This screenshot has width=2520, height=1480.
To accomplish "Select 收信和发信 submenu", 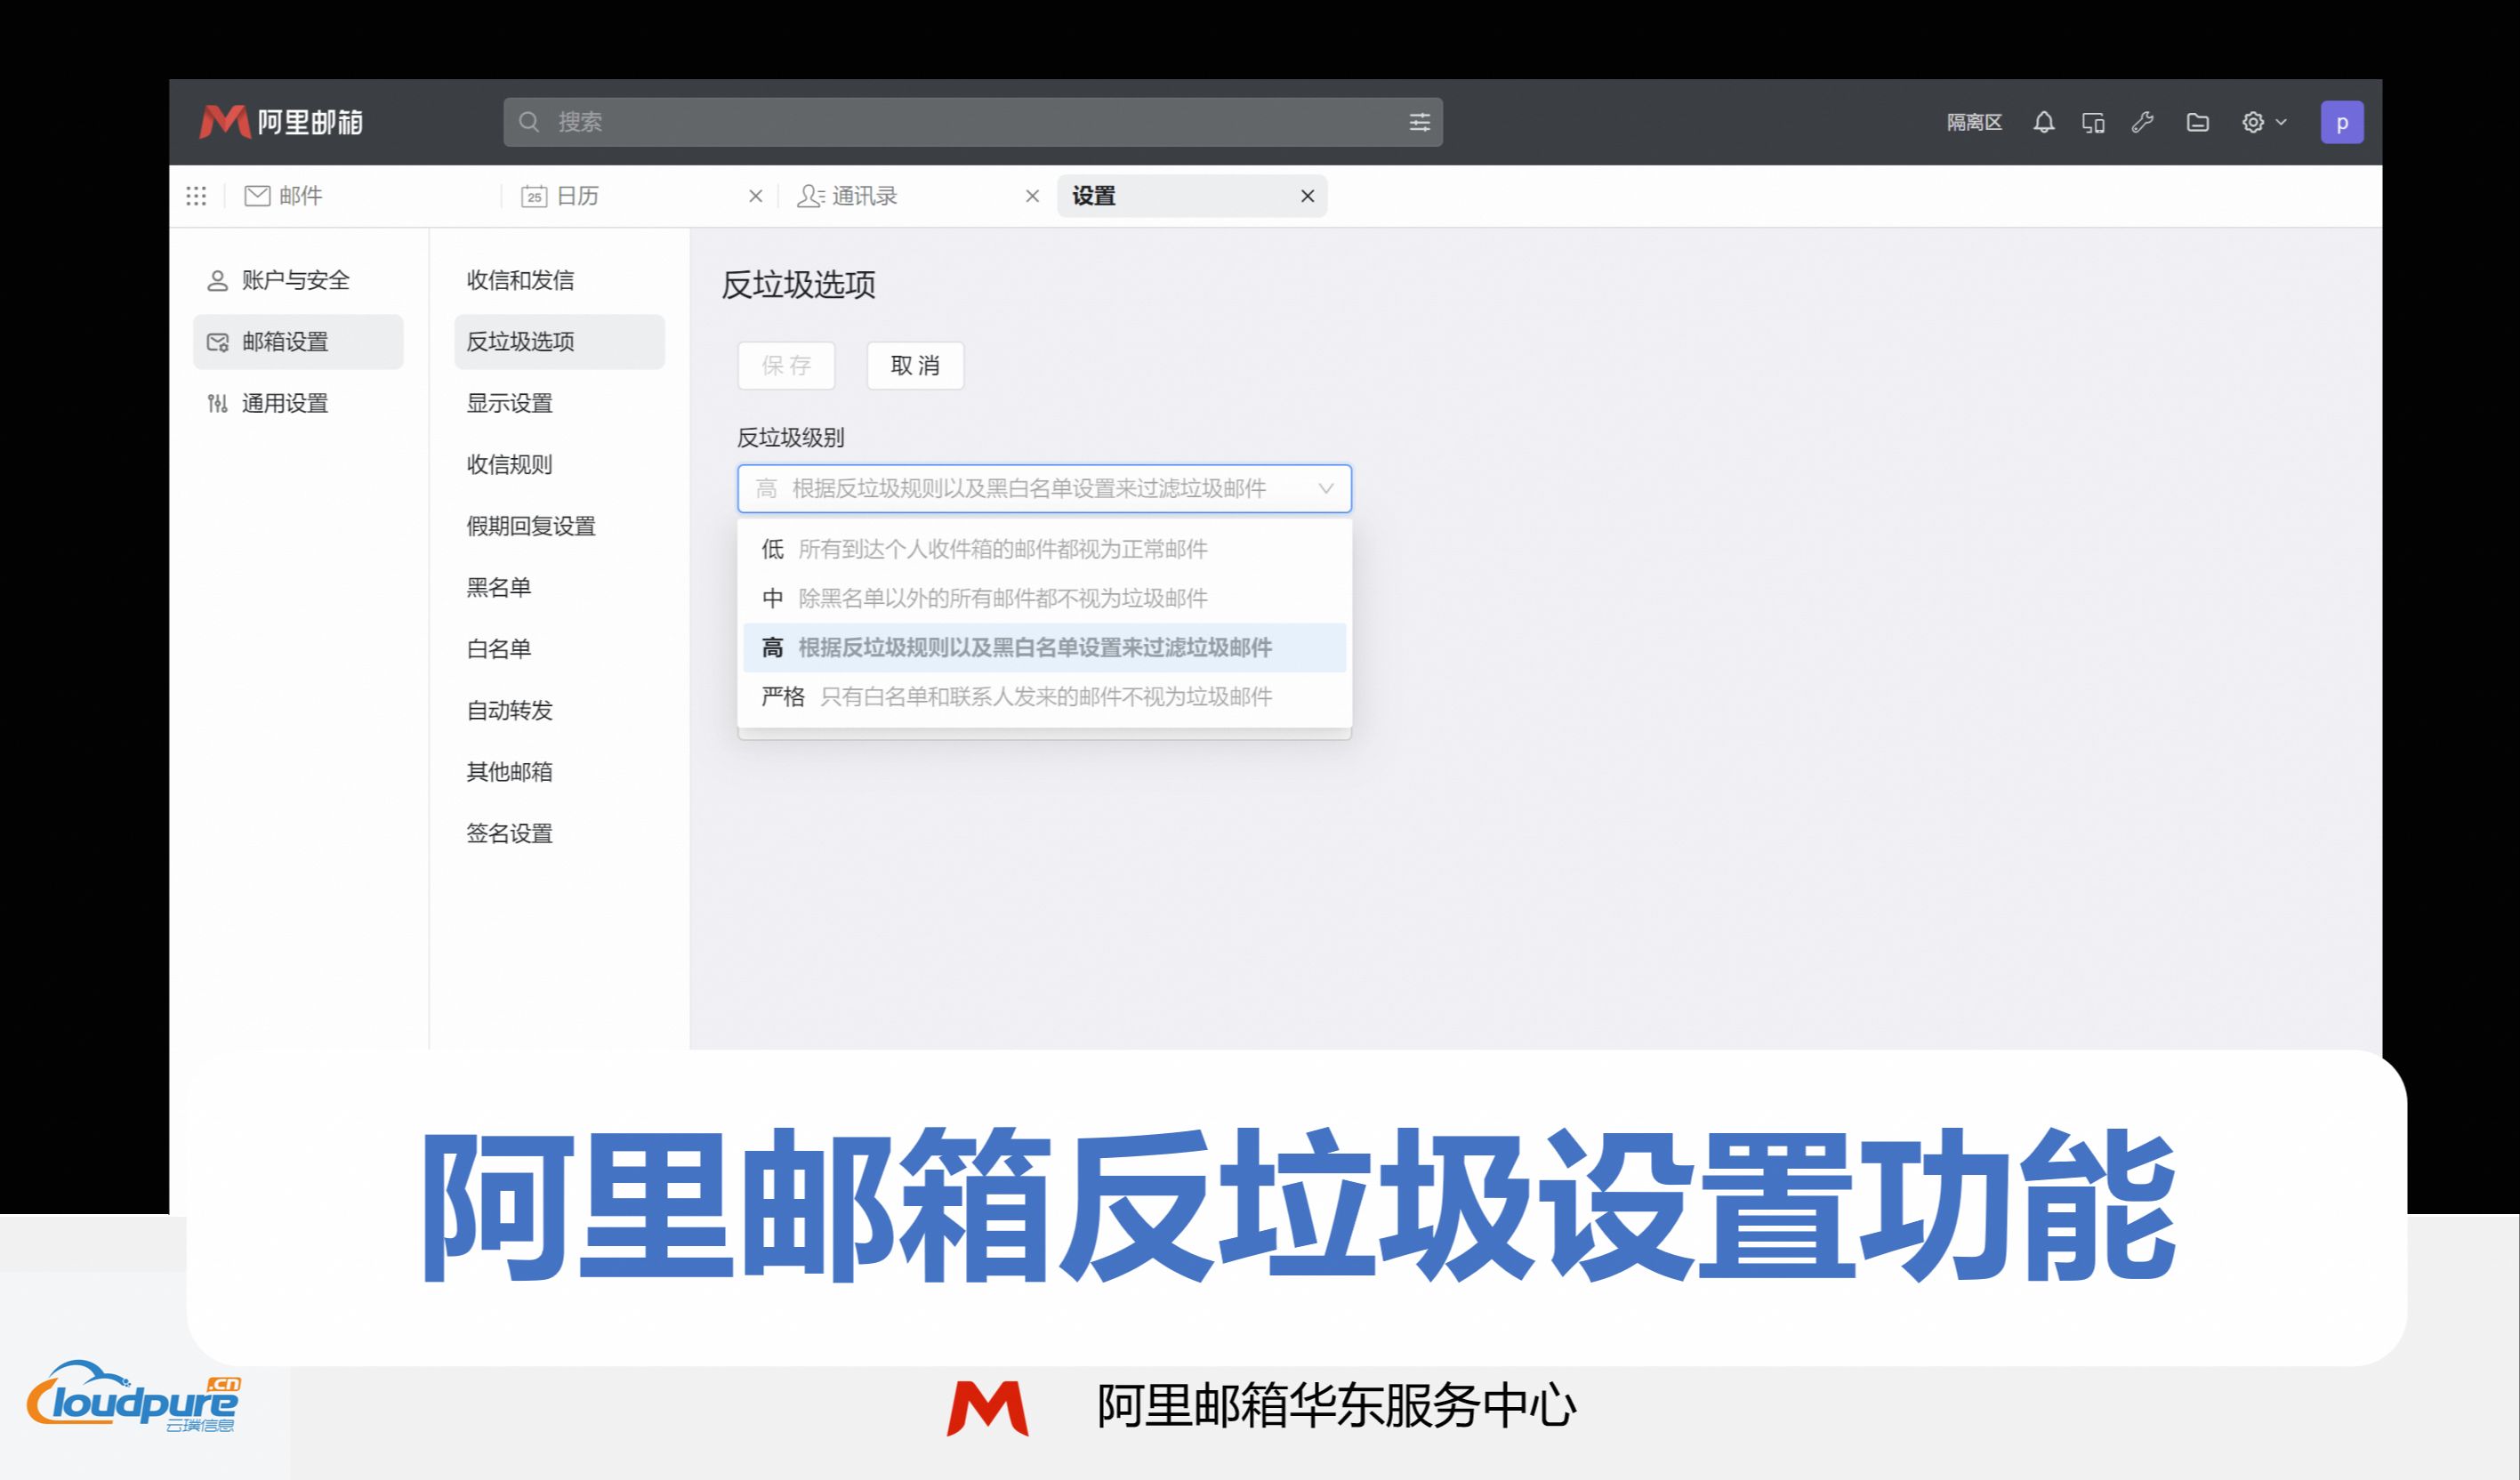I will [559, 281].
